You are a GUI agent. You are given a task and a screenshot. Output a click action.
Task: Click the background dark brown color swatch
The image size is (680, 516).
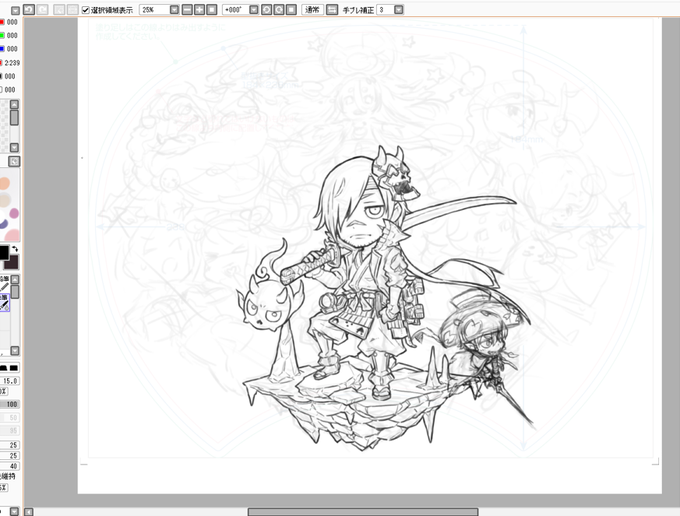[x=11, y=262]
